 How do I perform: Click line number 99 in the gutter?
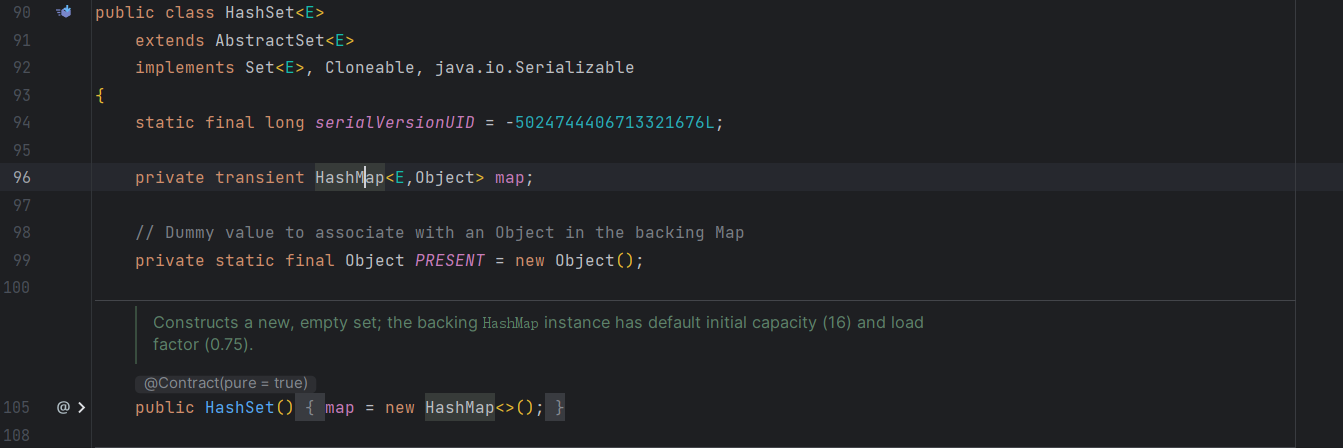point(22,260)
